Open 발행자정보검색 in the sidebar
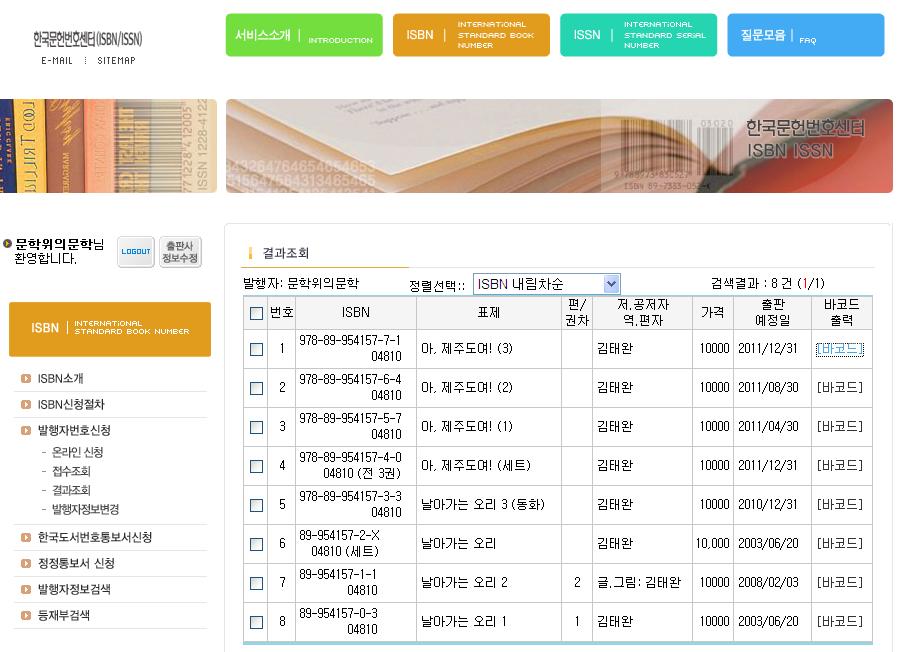The image size is (897, 652). click(x=74, y=590)
